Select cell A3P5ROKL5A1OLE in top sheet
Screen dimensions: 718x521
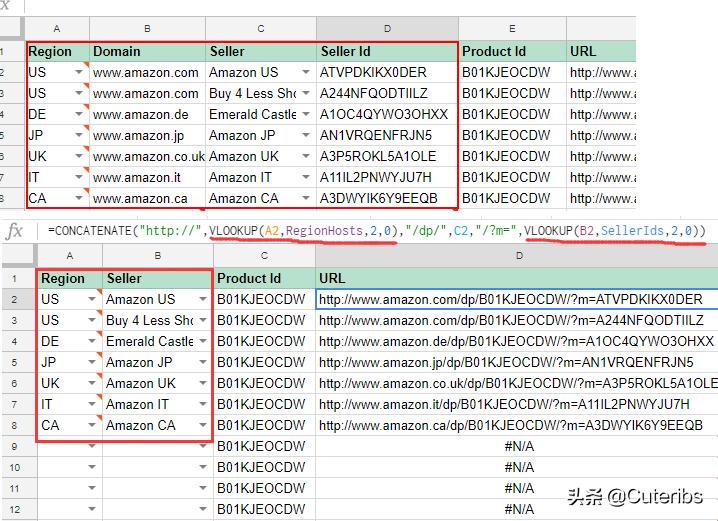point(387,157)
